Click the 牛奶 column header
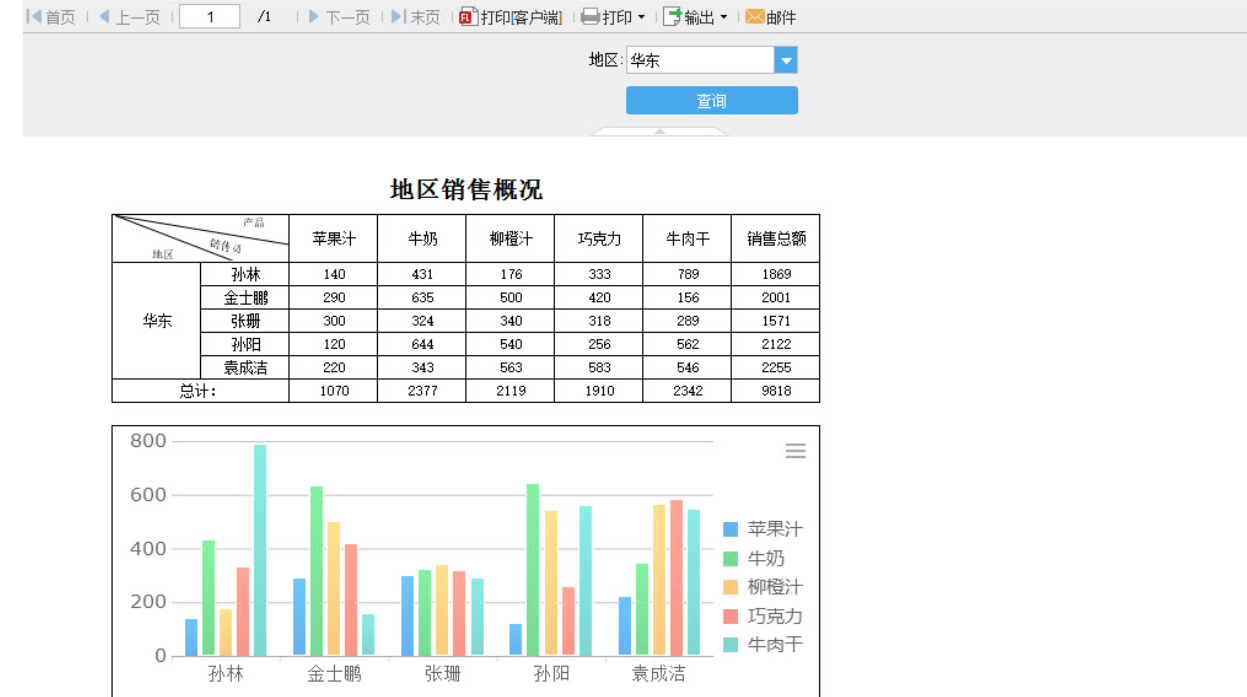This screenshot has height=697, width=1247. tap(422, 239)
